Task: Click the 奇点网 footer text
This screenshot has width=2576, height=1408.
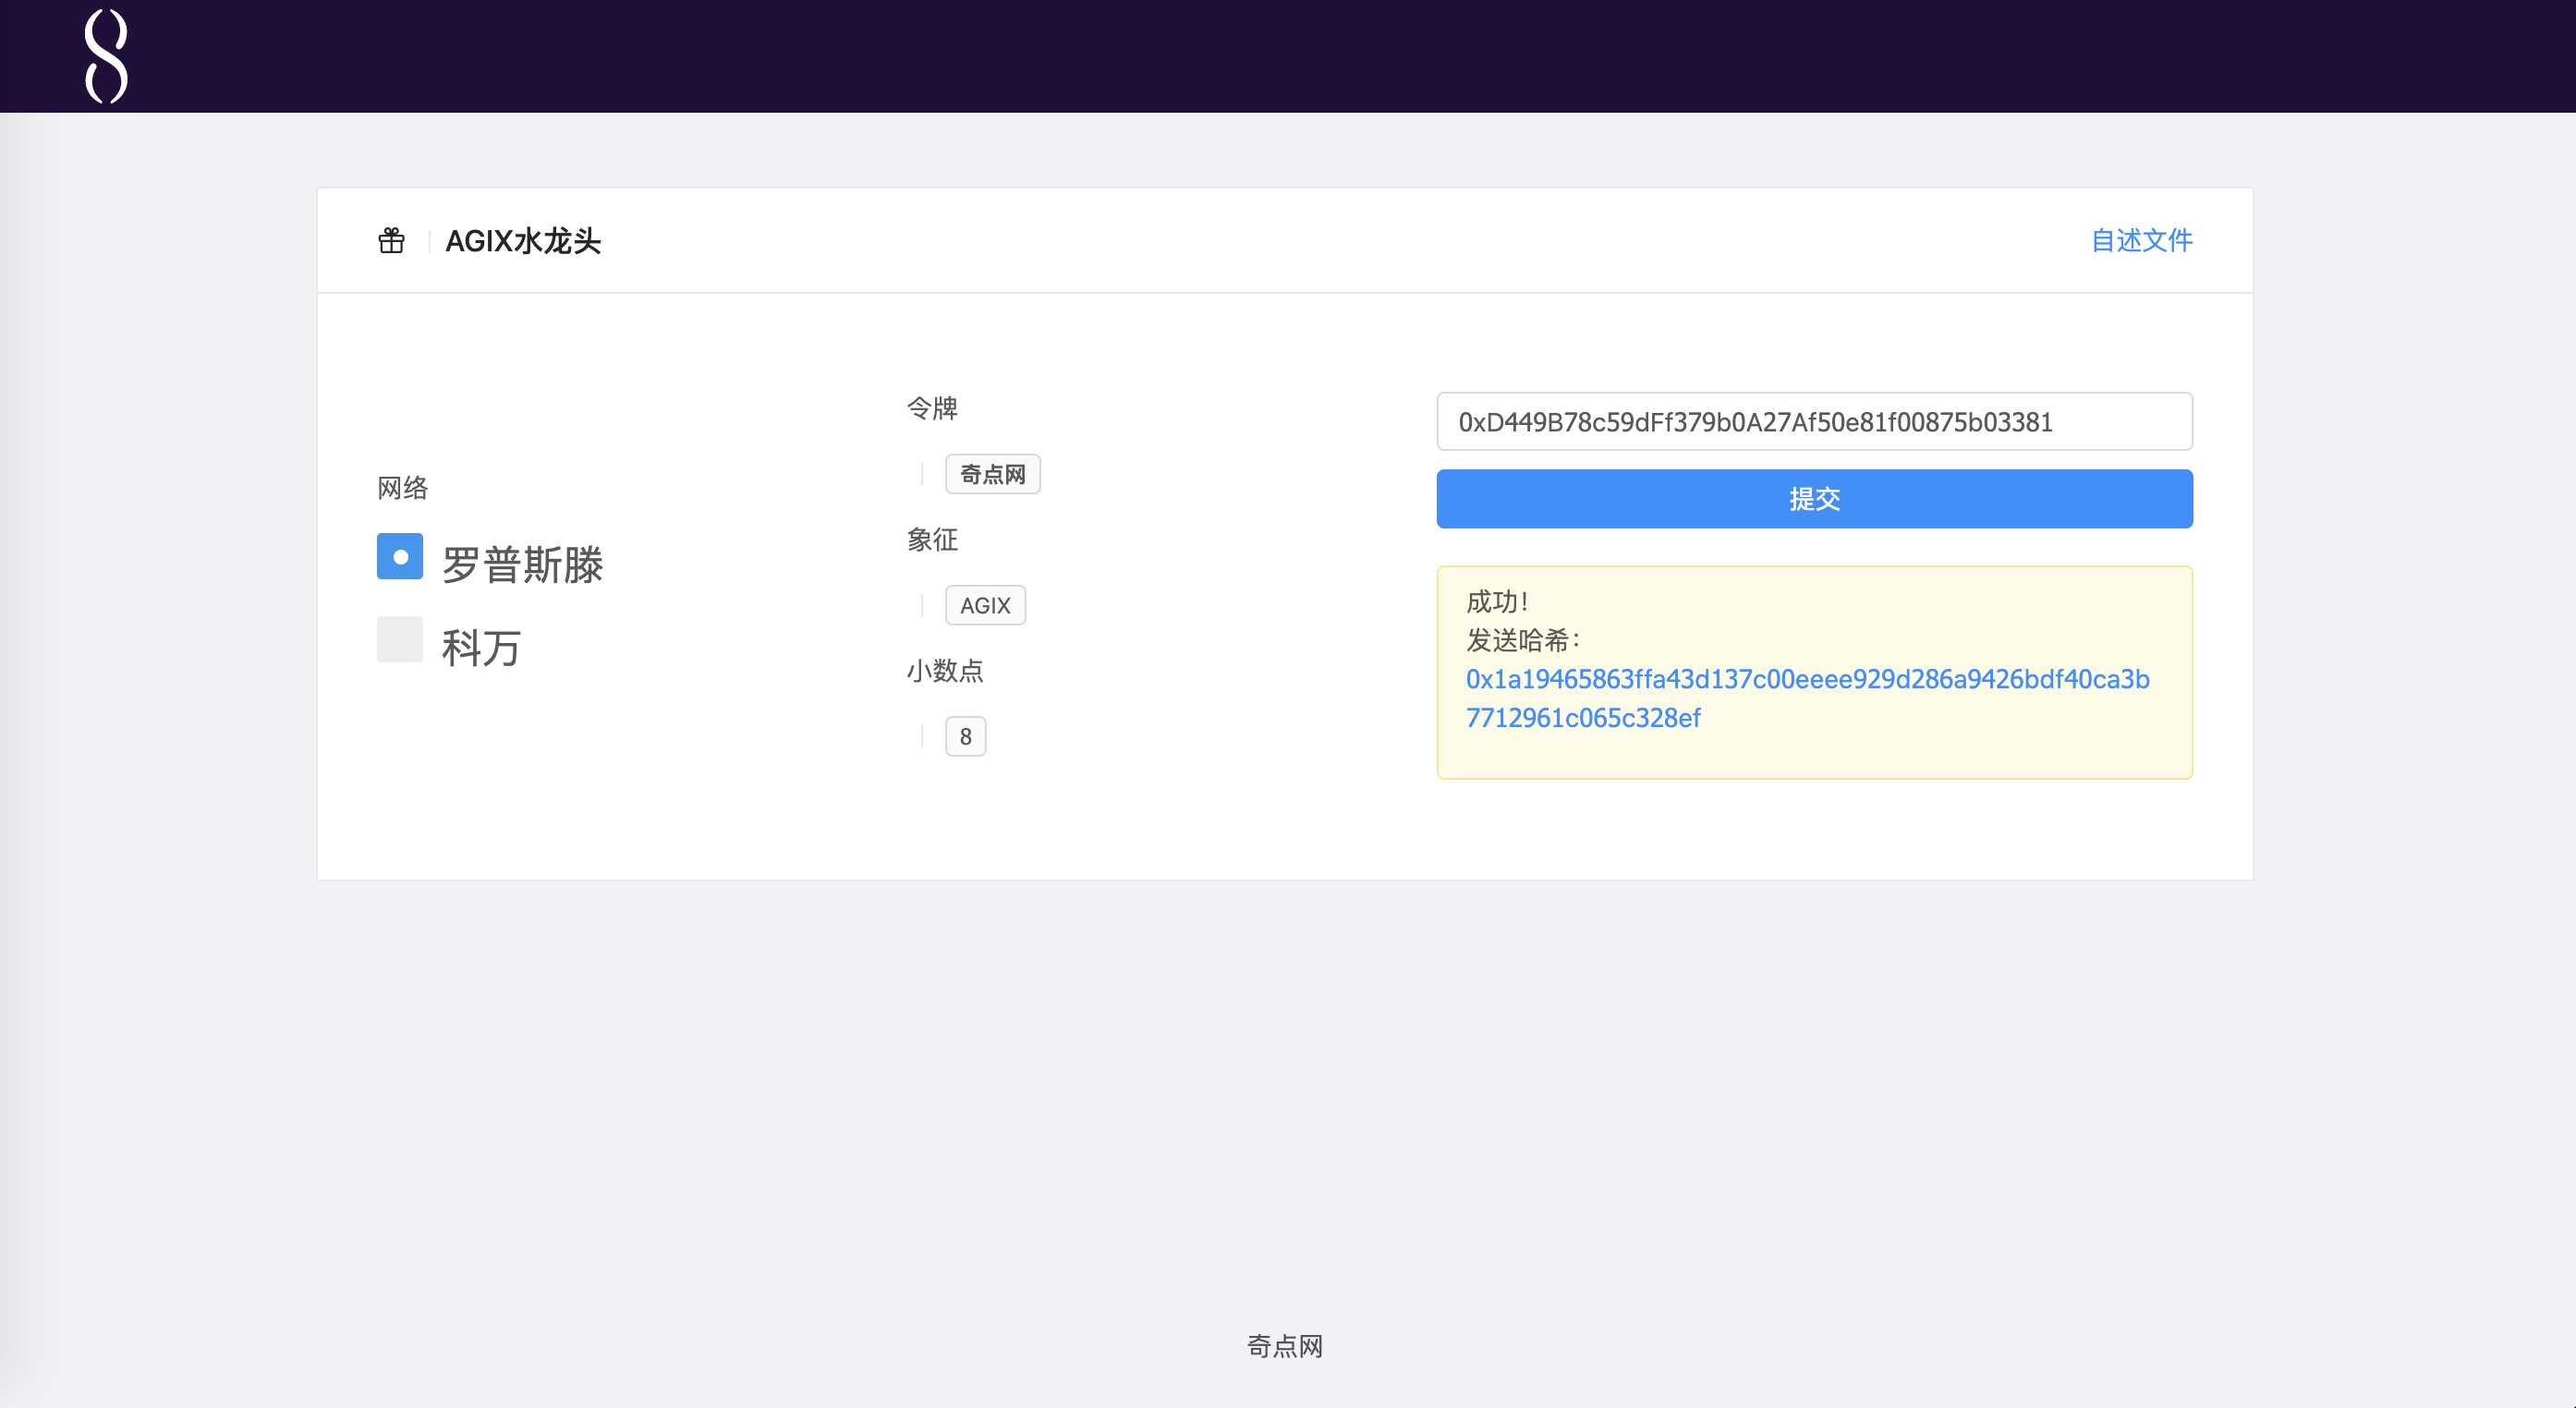Action: click(x=1285, y=1346)
